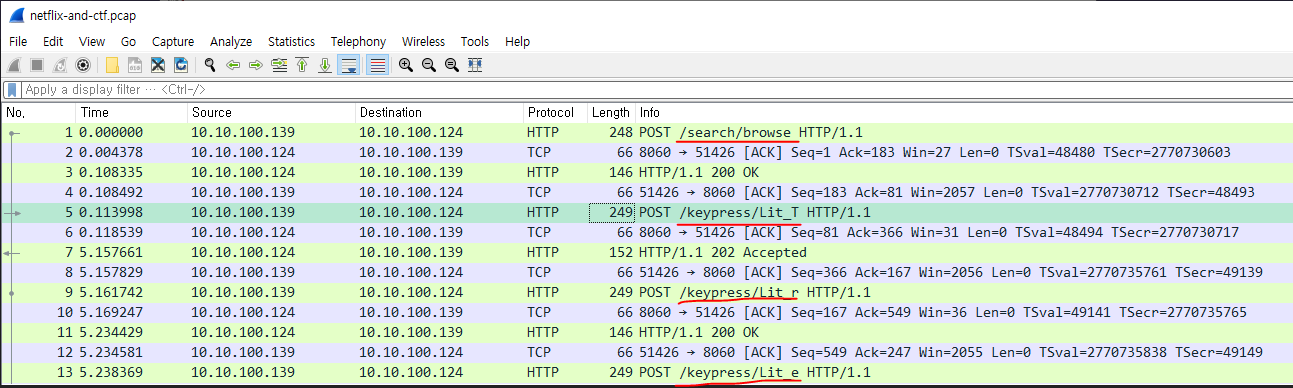This screenshot has height=388, width=1293.
Task: Click the display filter bookmark icon
Action: click(x=12, y=90)
